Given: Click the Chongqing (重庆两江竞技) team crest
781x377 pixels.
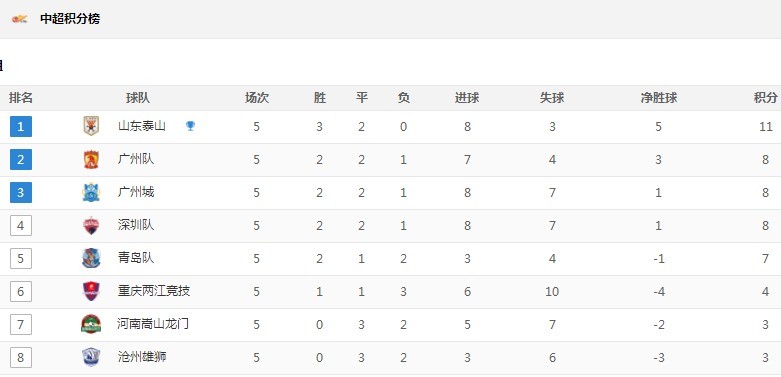Looking at the screenshot, I should pos(91,291).
